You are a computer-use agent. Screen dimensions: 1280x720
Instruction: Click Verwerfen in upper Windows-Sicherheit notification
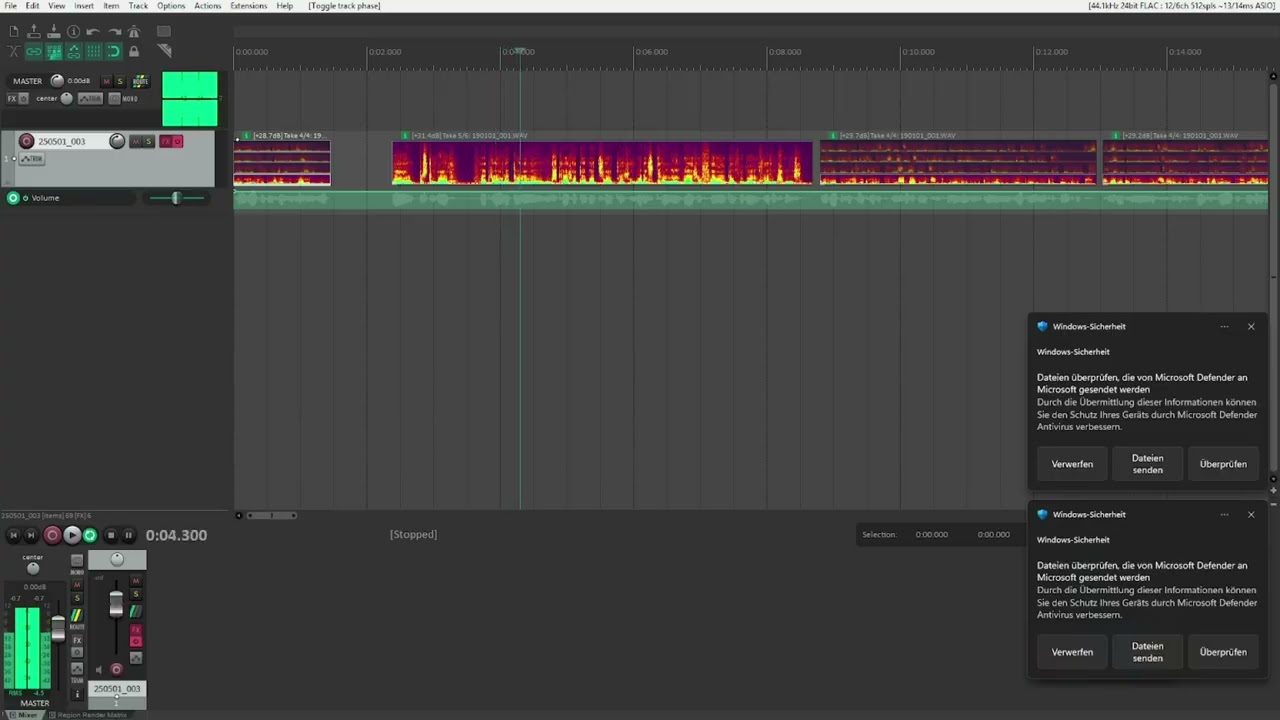click(x=1072, y=464)
